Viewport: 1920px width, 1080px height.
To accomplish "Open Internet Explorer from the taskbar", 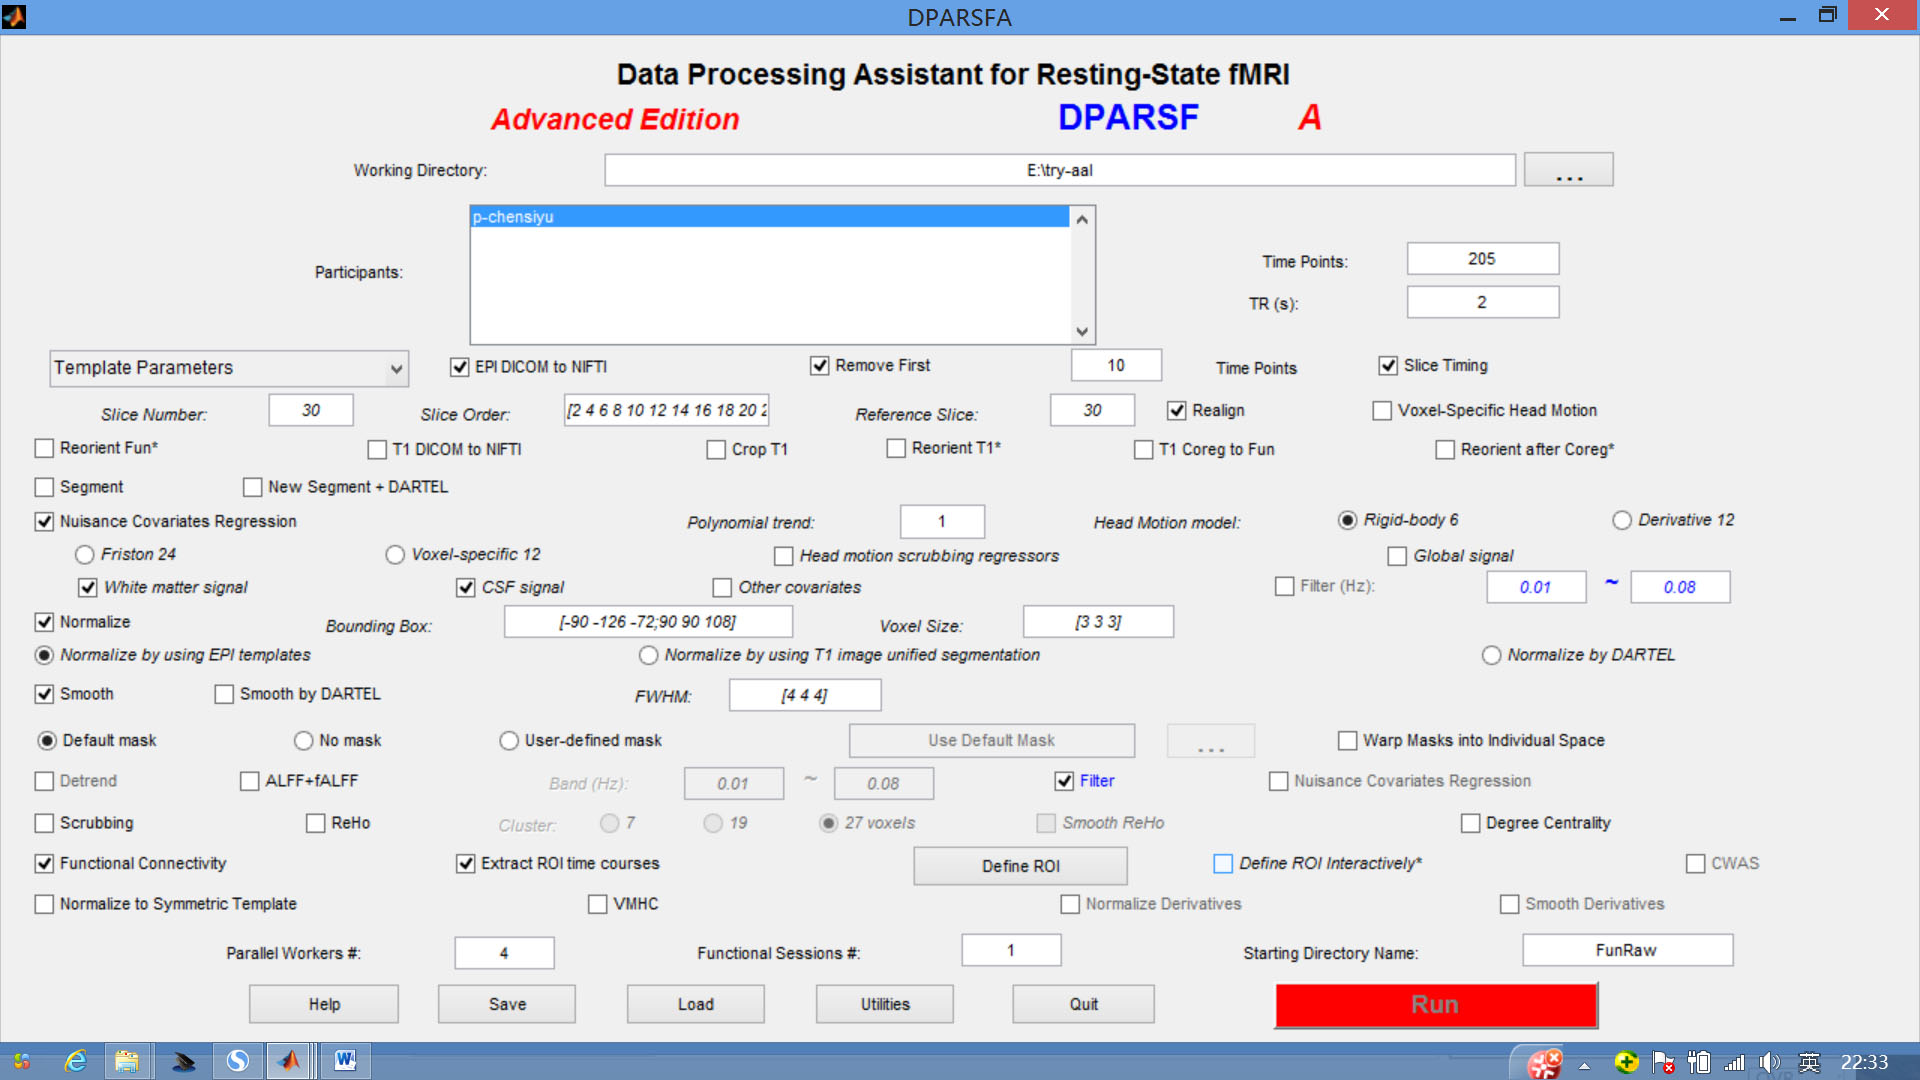I will tap(75, 1061).
